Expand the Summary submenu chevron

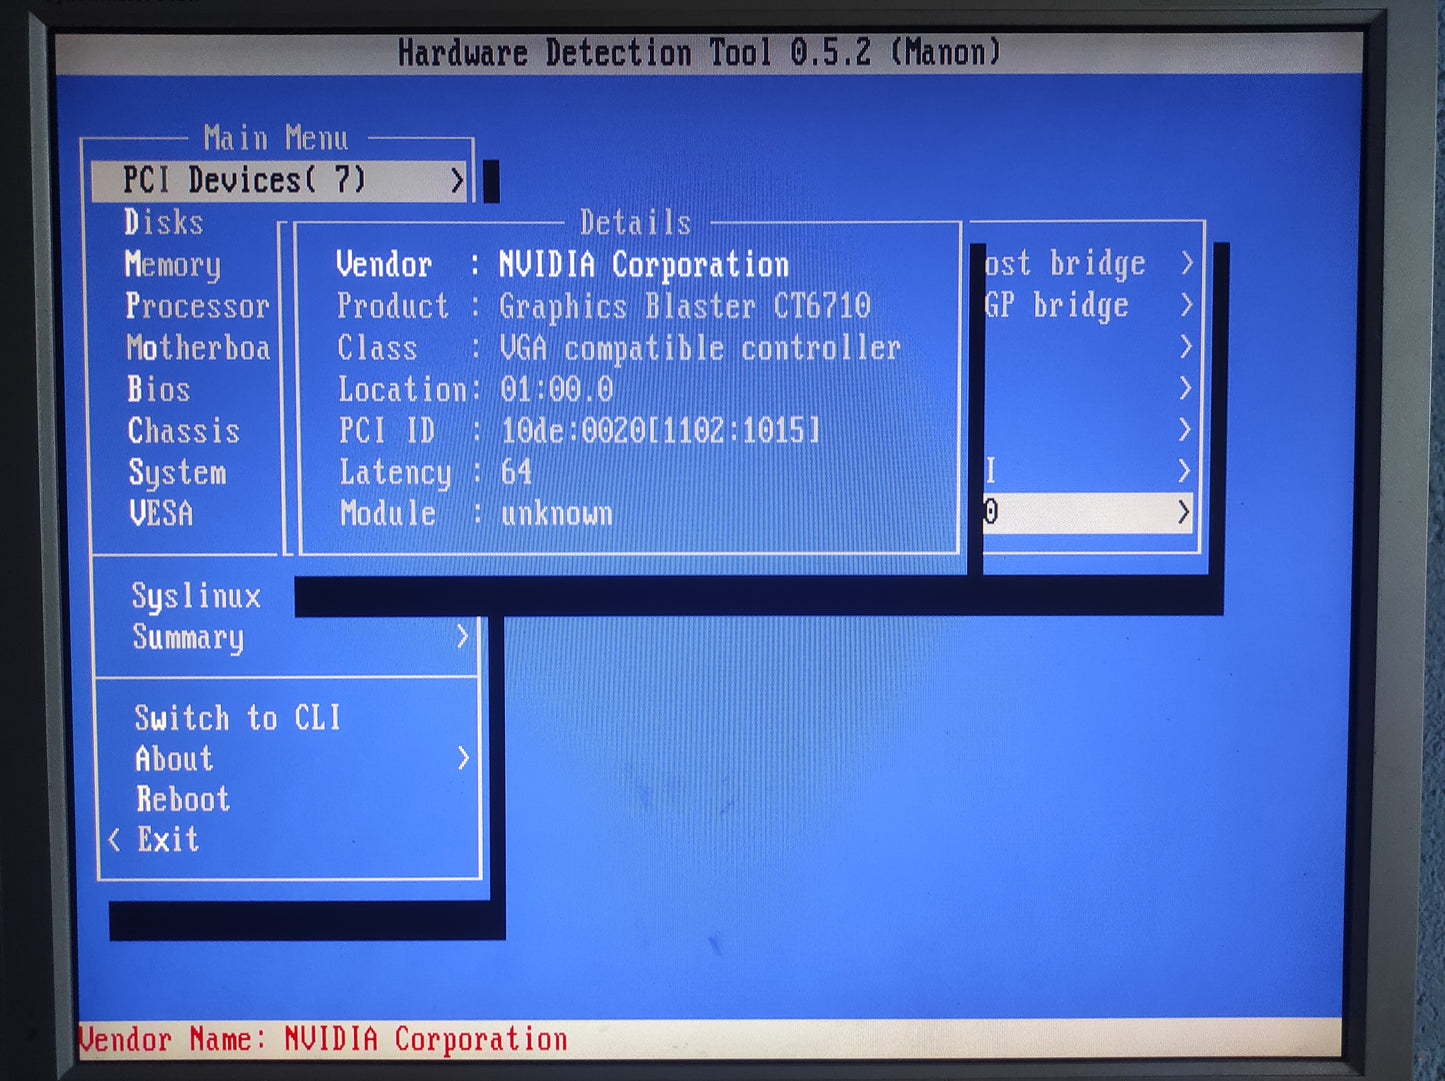pyautogui.click(x=463, y=637)
